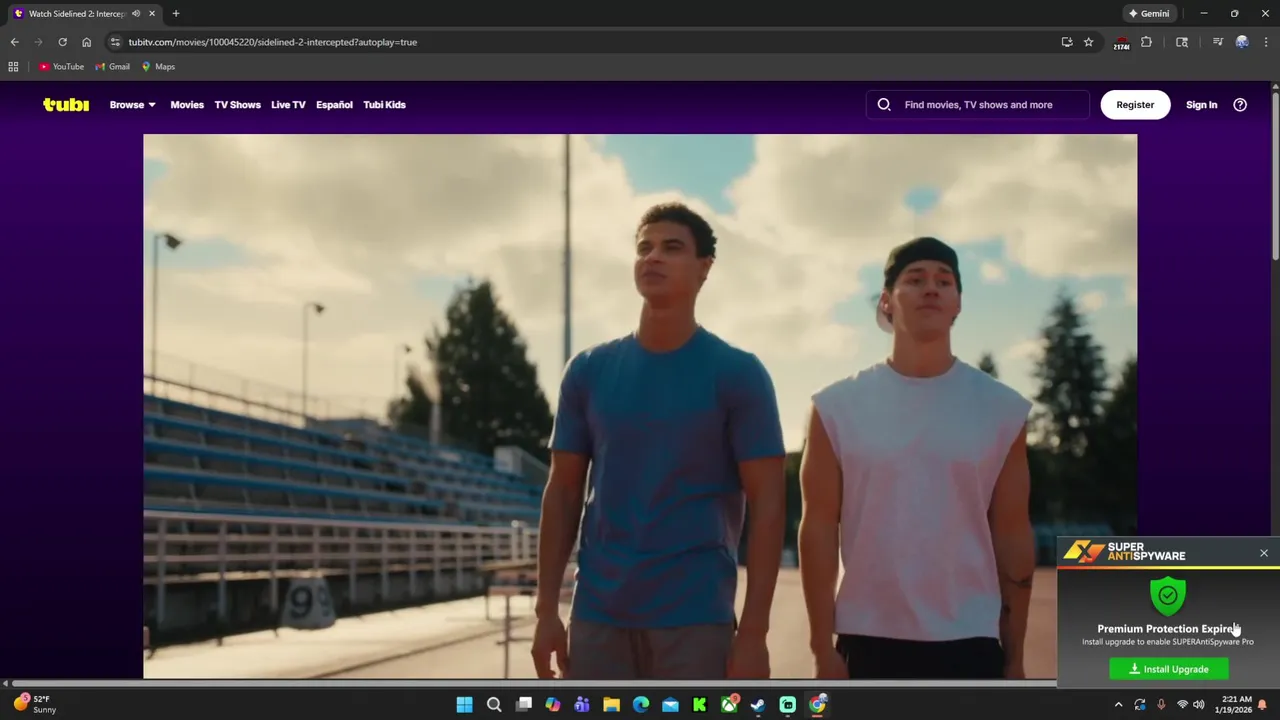This screenshot has width=1280, height=720.
Task: Click the green shield protection icon
Action: [x=1168, y=596]
